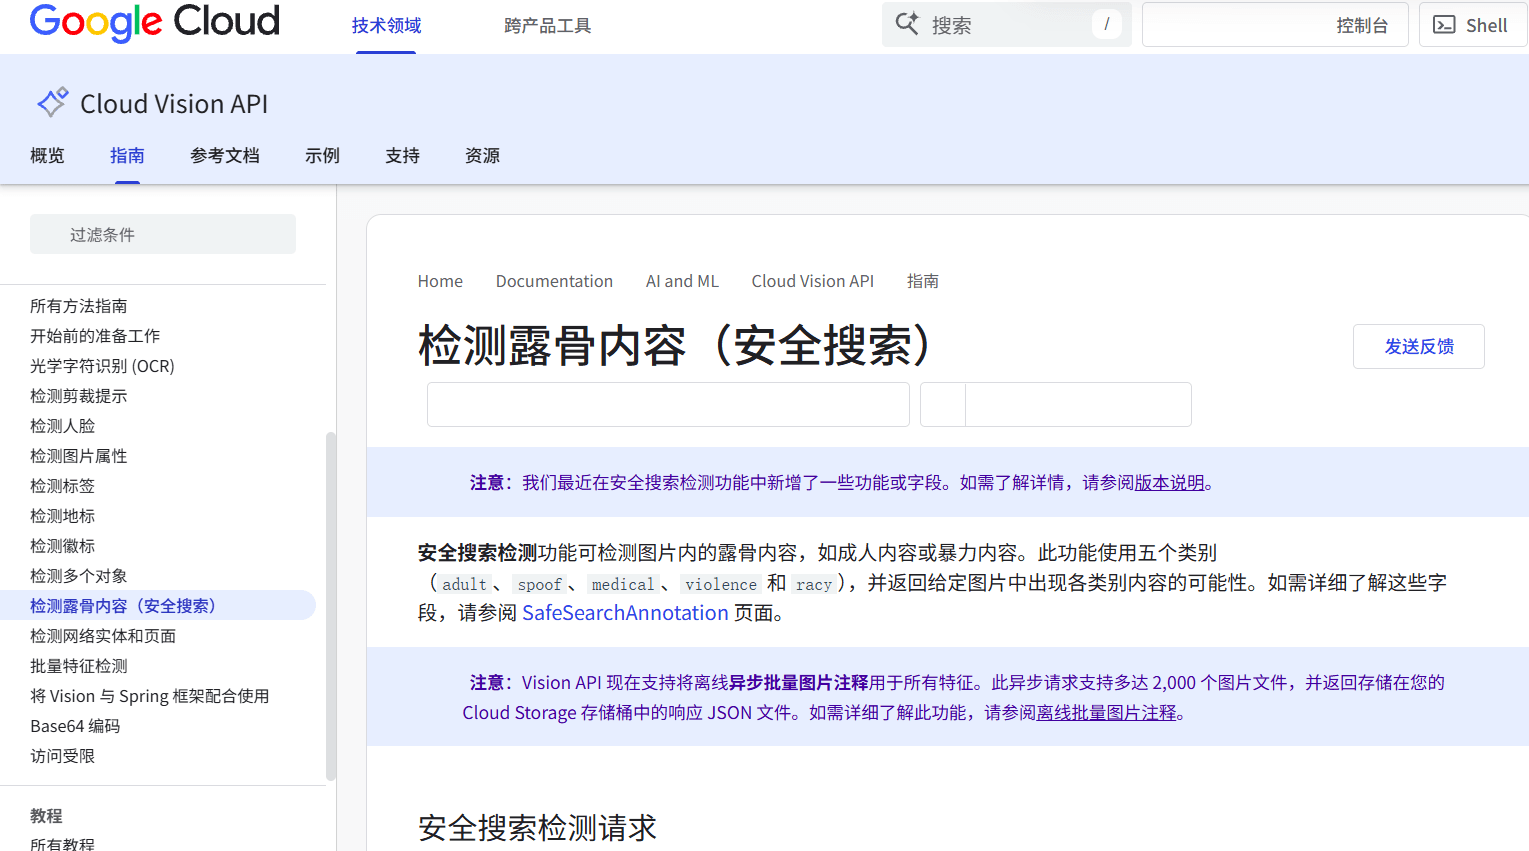Open the 跨产品工具 top navigation tab

point(547,26)
